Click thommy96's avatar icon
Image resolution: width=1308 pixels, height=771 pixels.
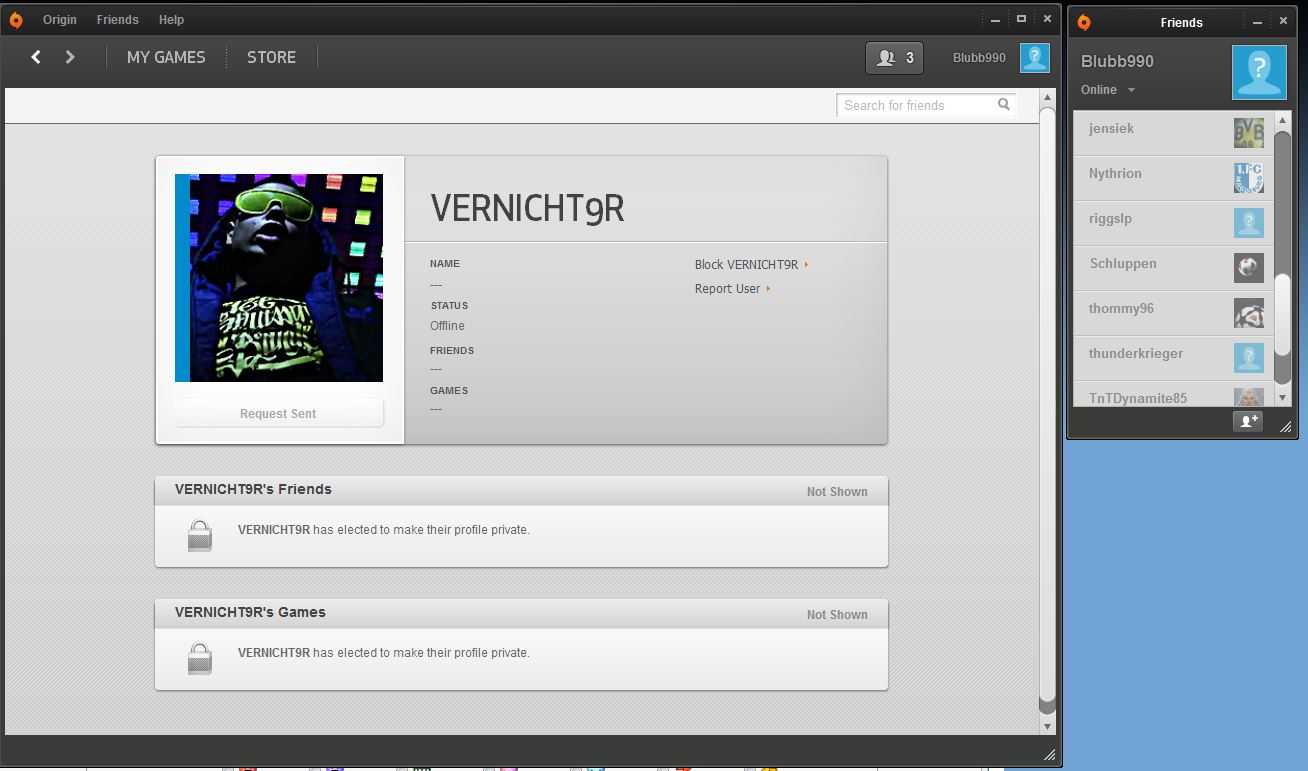(x=1249, y=313)
